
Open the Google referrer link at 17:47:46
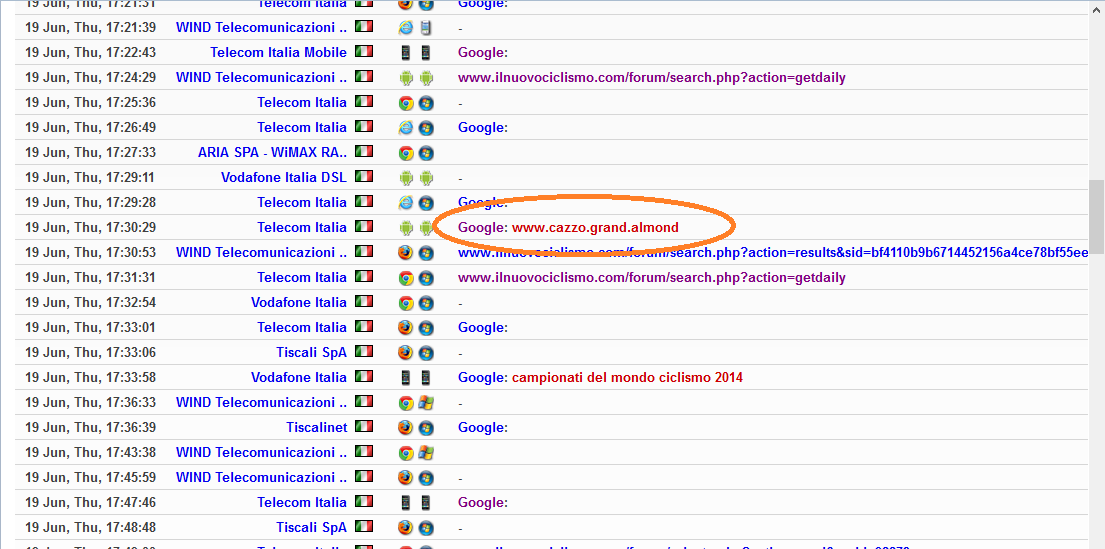[481, 503]
